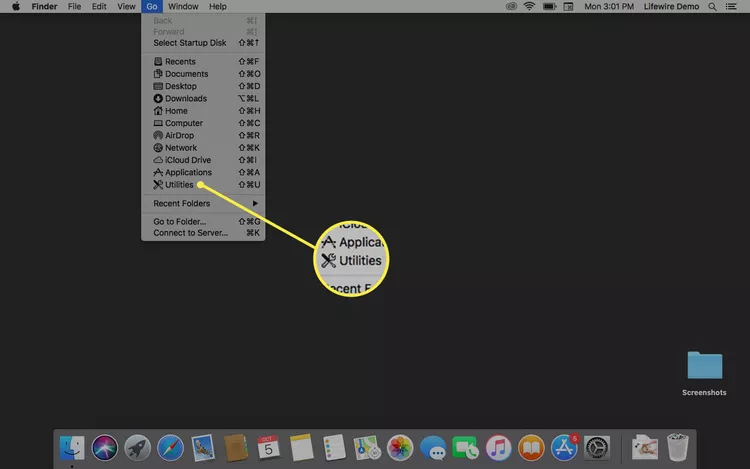Open System Preferences gear in Dock
The width and height of the screenshot is (750, 469).
[597, 448]
